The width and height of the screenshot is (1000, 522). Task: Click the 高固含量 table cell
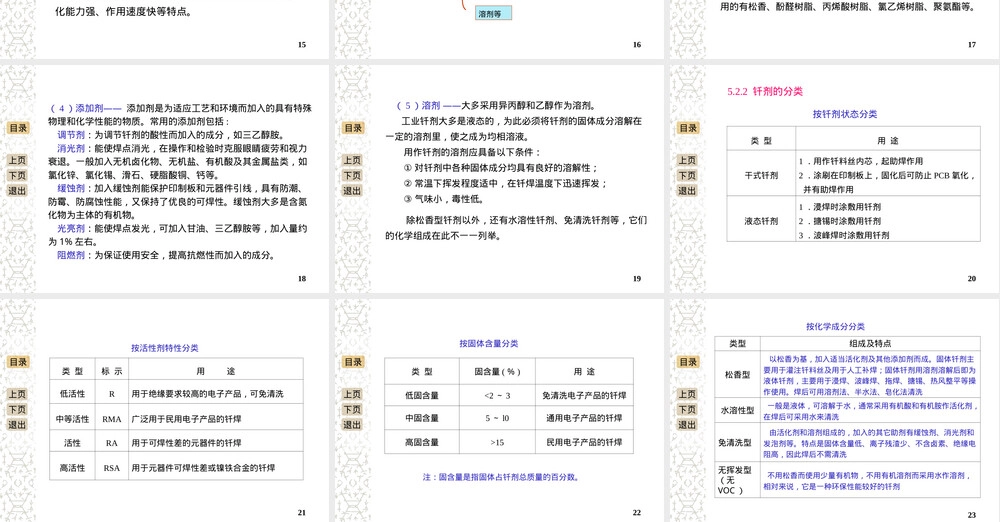pyautogui.click(x=422, y=442)
